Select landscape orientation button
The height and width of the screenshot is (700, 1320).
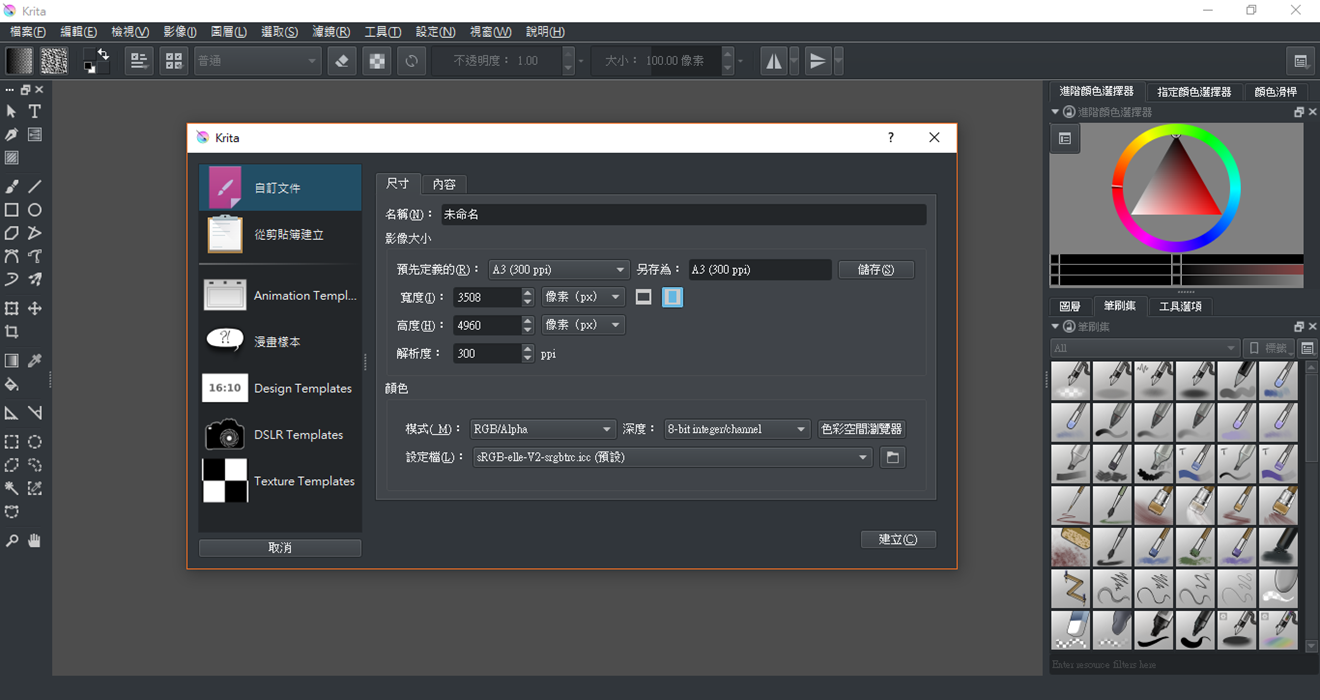[x=644, y=297]
